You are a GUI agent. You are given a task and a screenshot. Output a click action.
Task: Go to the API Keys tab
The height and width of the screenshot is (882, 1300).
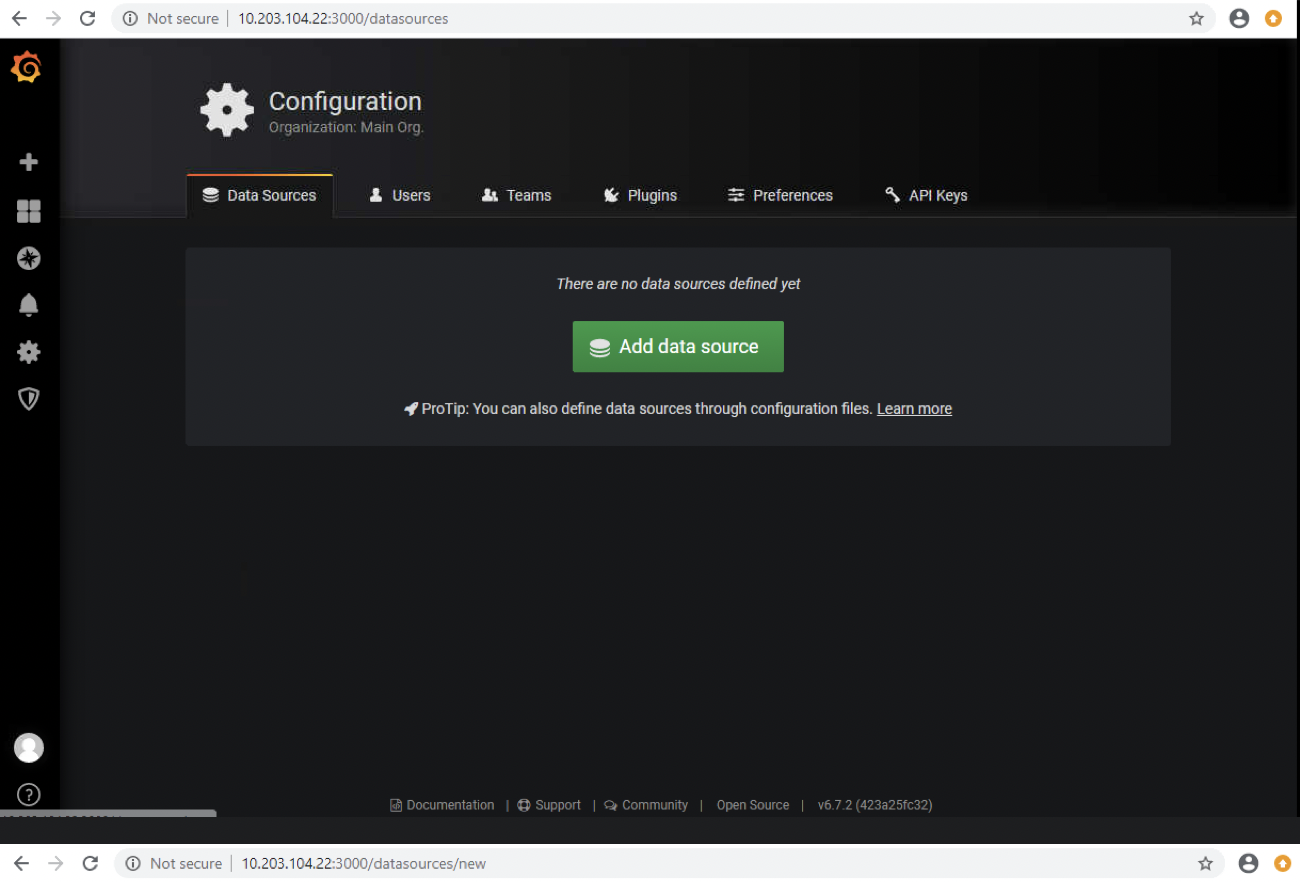point(926,195)
